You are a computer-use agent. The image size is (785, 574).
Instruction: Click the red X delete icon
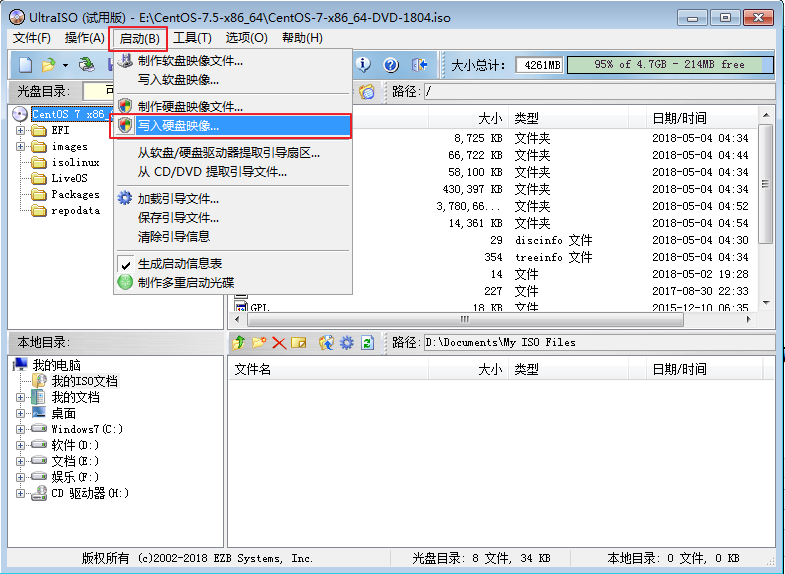(279, 343)
